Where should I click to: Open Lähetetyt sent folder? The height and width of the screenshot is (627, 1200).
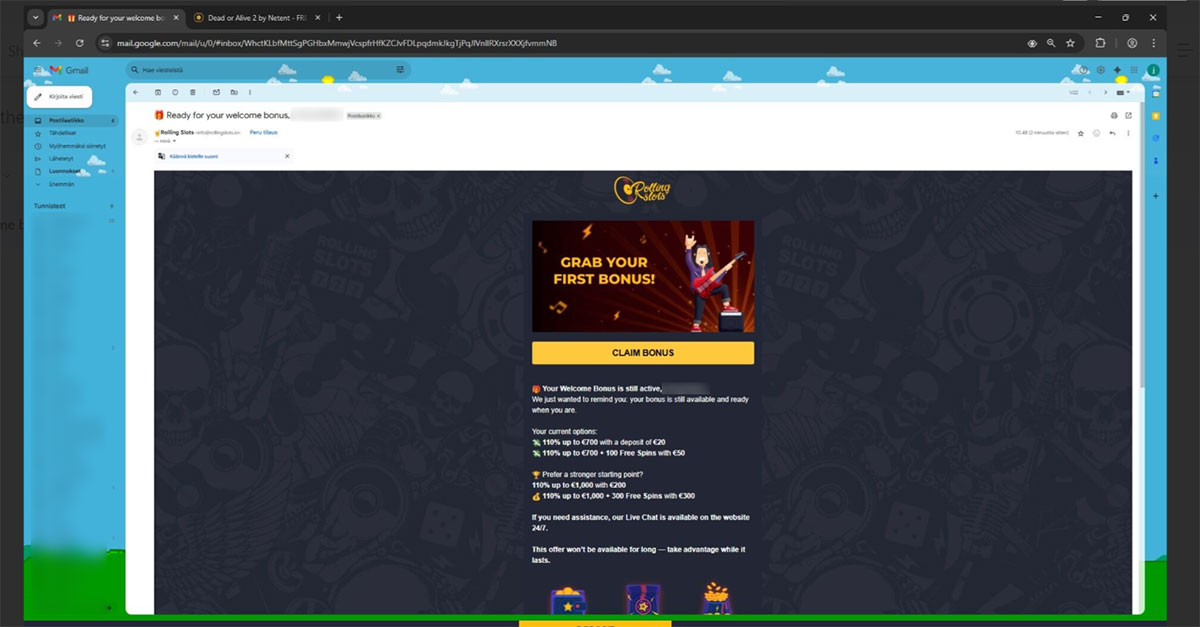coord(60,158)
